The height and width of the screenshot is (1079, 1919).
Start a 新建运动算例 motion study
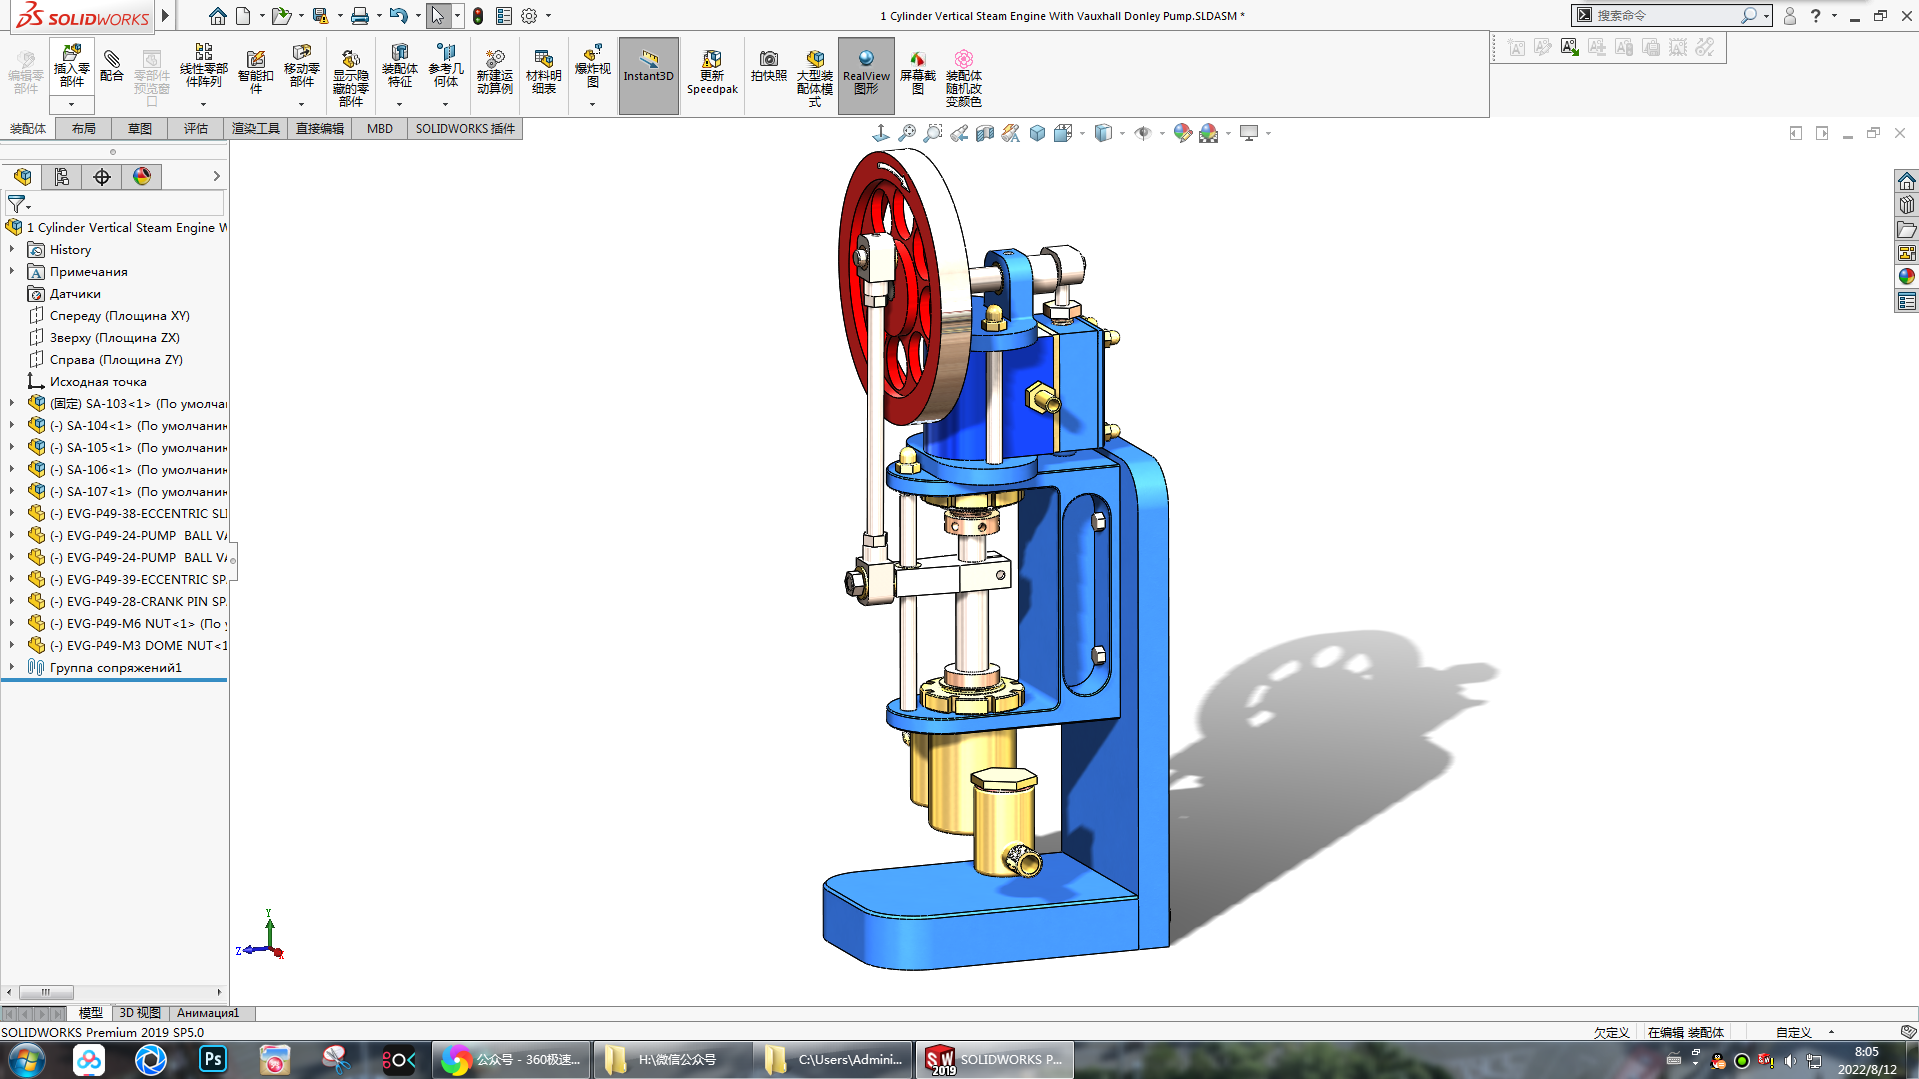point(494,72)
